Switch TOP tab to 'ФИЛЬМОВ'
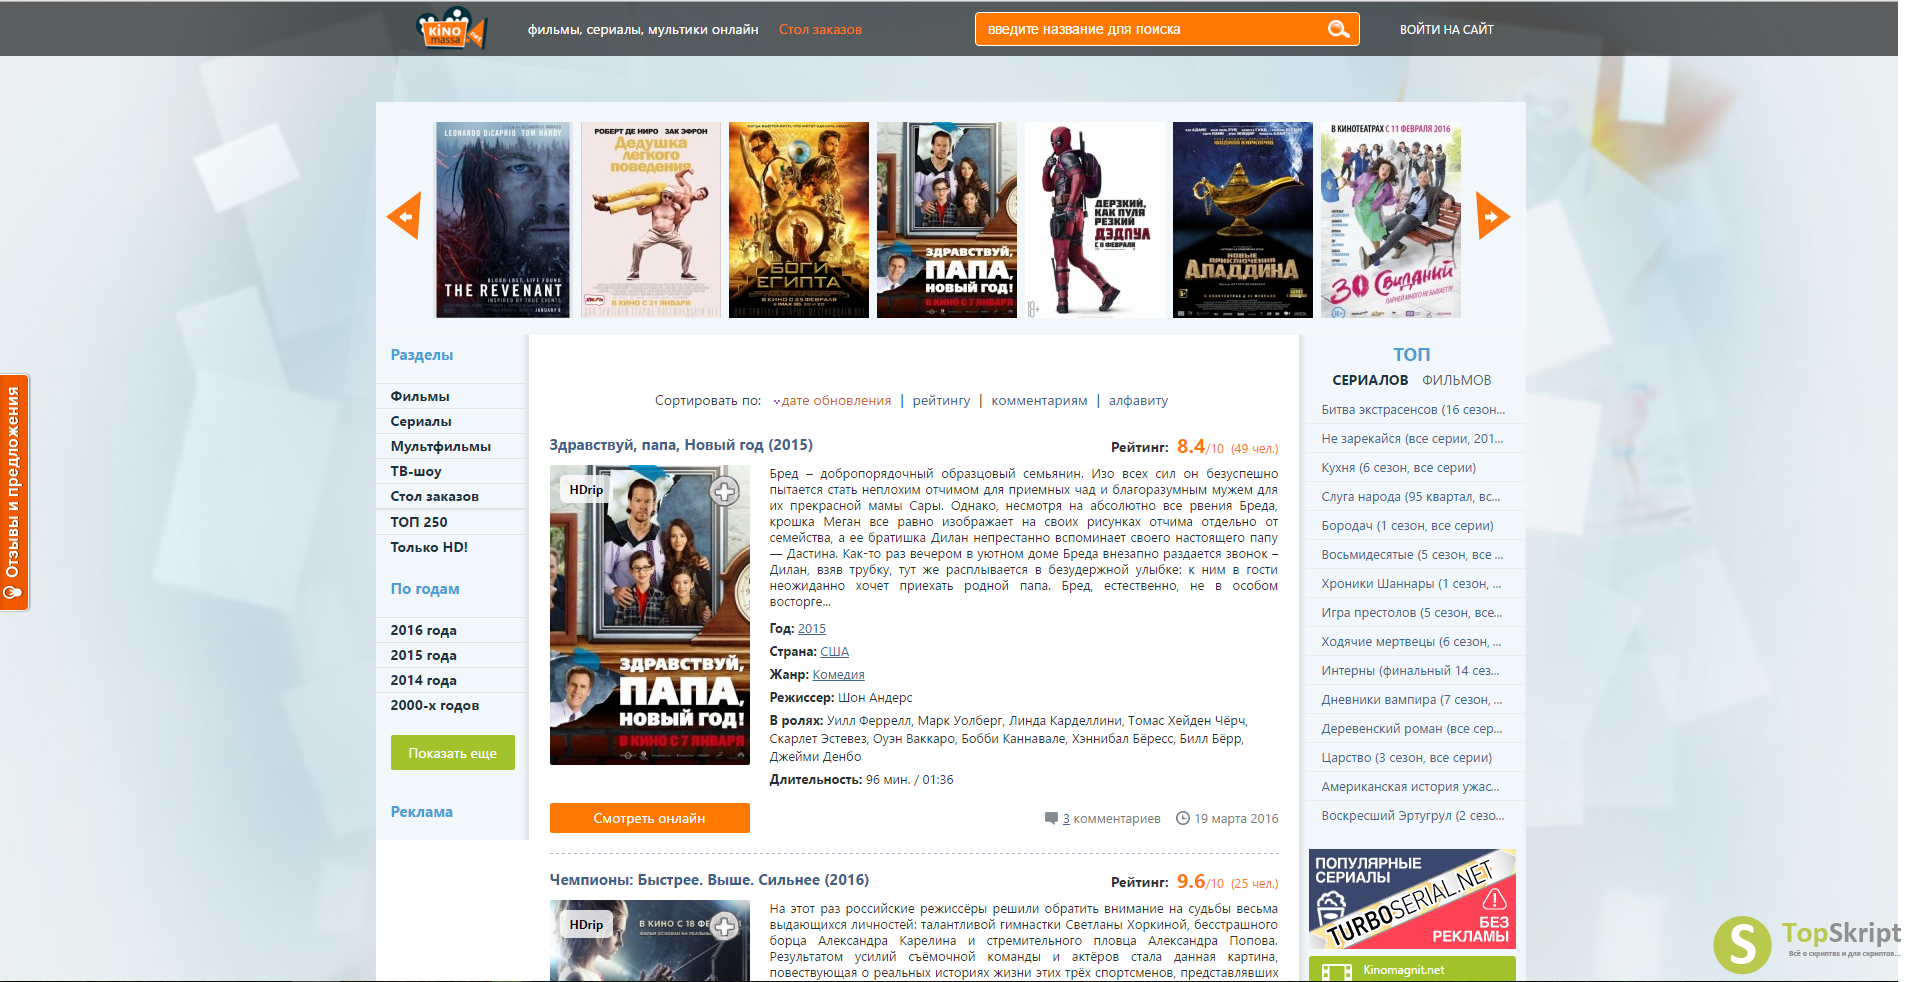1914x982 pixels. point(1456,380)
